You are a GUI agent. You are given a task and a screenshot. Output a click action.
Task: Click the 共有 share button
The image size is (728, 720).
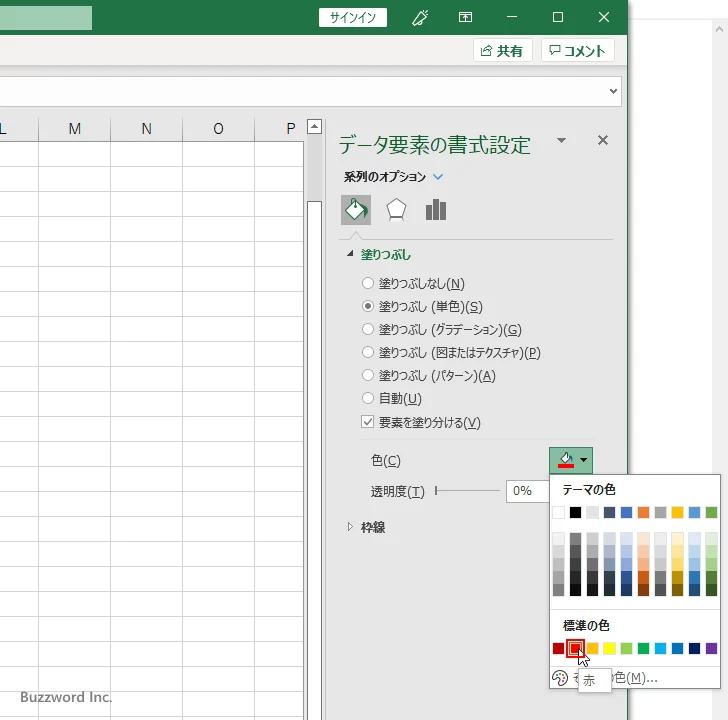502,50
